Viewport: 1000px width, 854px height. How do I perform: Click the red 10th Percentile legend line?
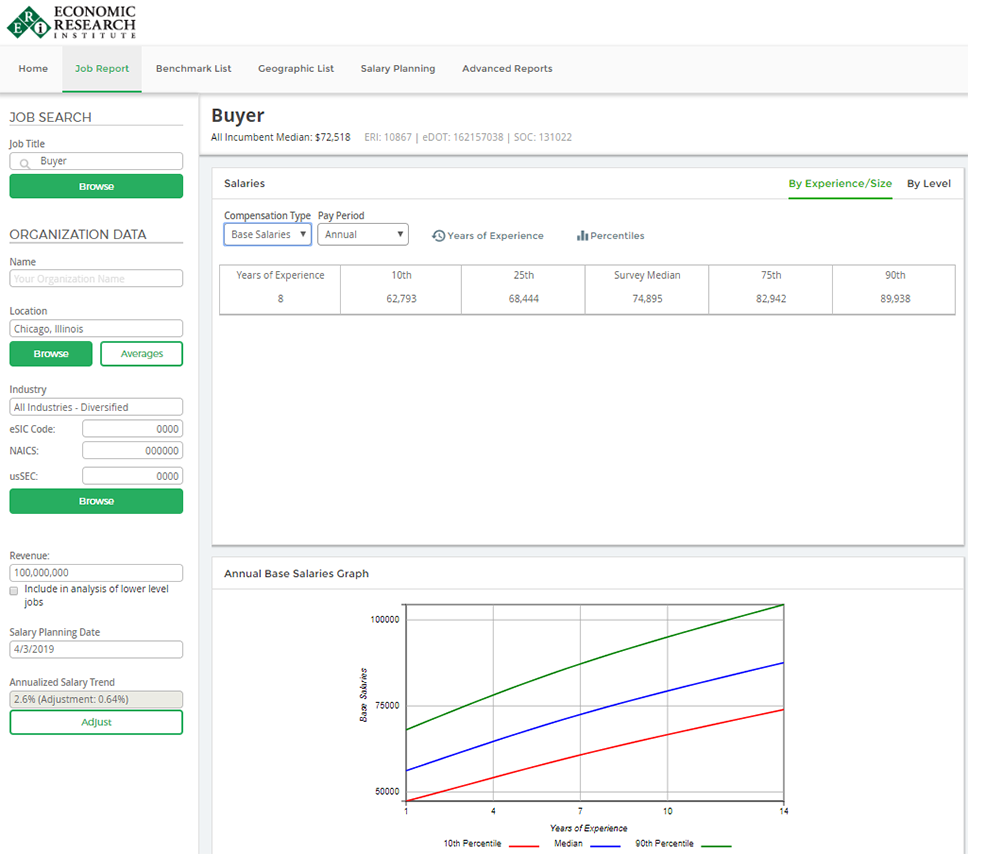coord(524,846)
